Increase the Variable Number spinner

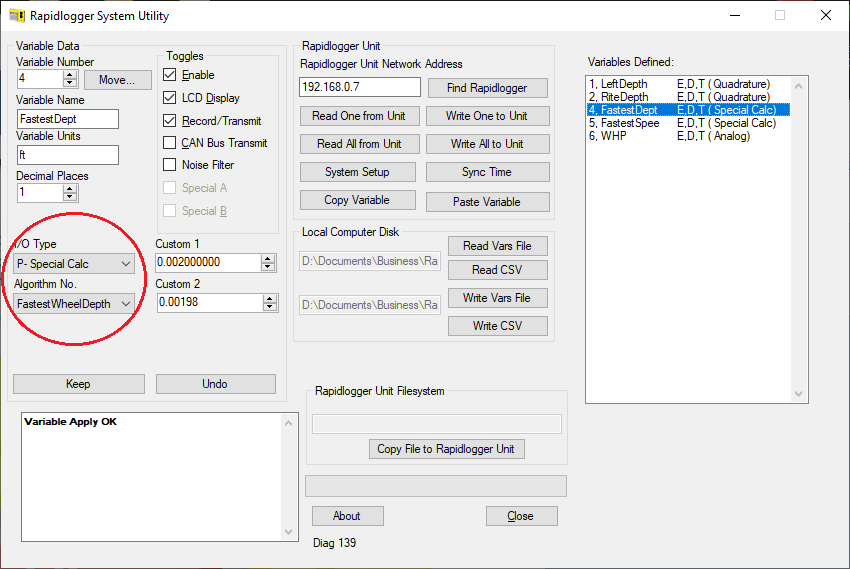(71, 74)
